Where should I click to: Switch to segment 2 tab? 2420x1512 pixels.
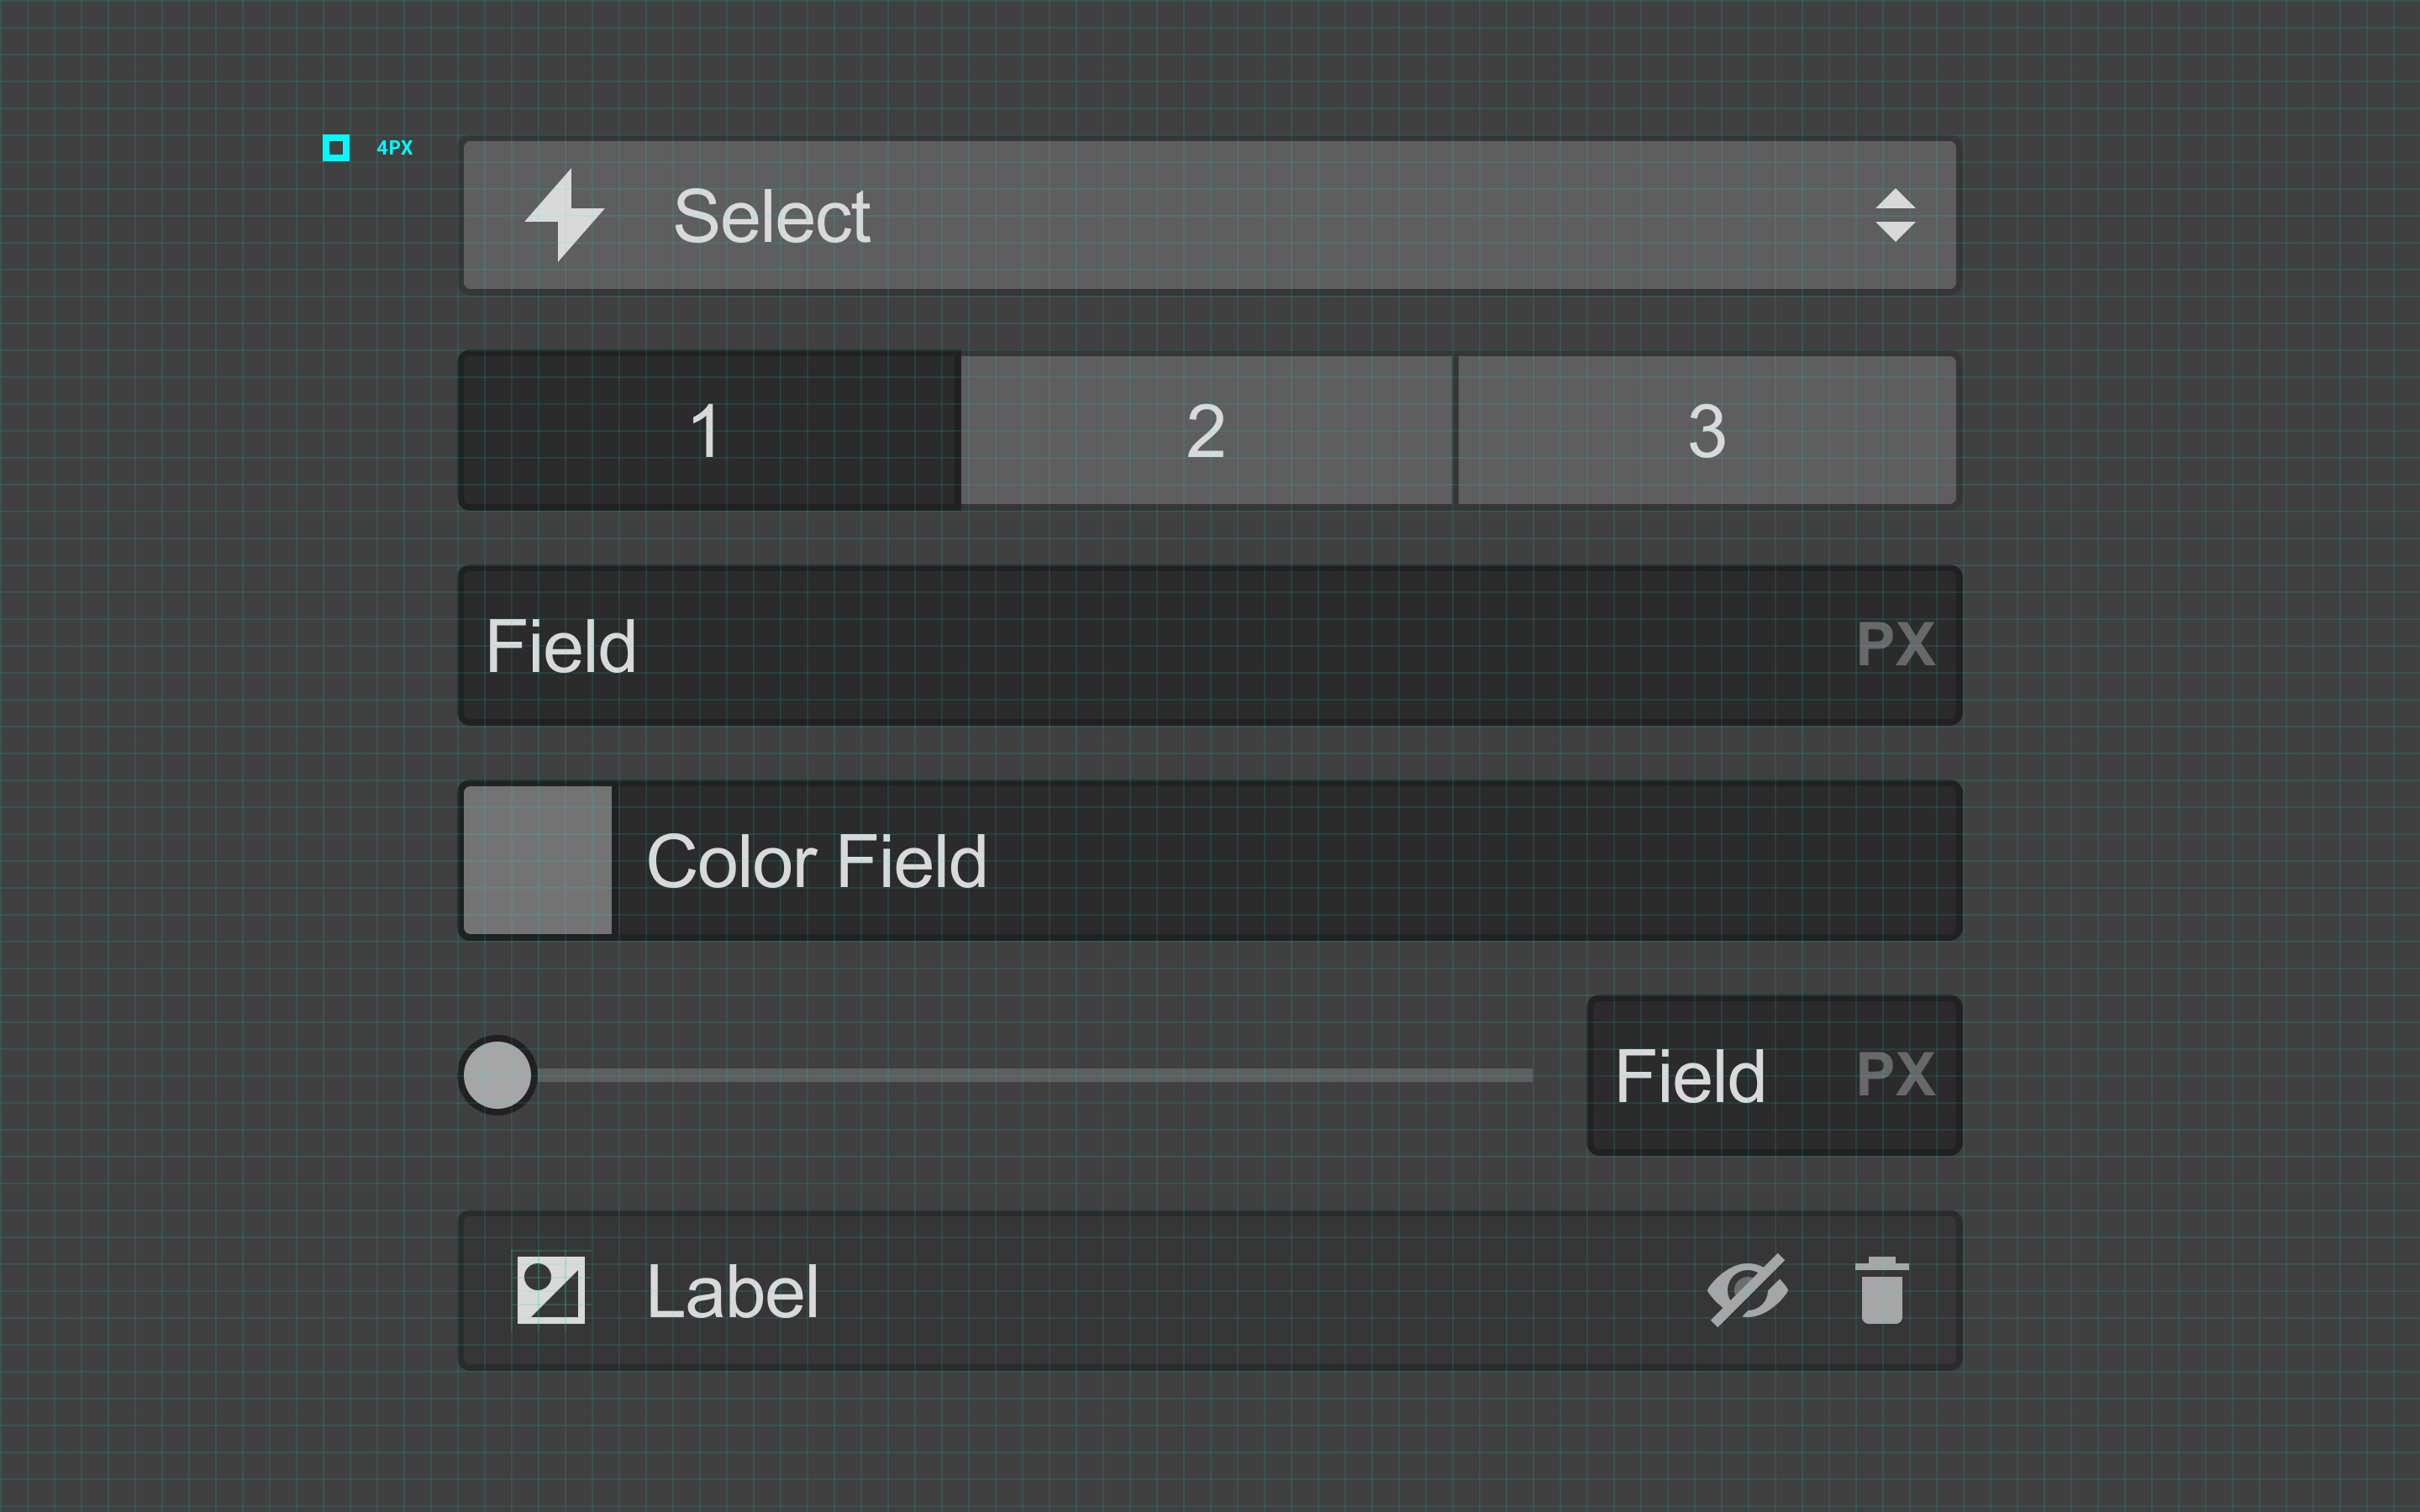[x=1207, y=430]
